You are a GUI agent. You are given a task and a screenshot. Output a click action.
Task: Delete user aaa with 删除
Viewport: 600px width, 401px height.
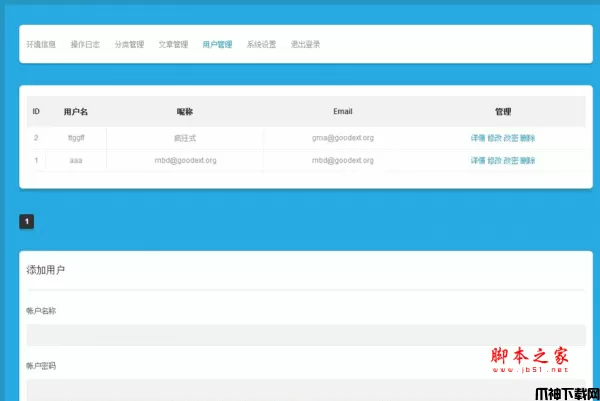527,161
